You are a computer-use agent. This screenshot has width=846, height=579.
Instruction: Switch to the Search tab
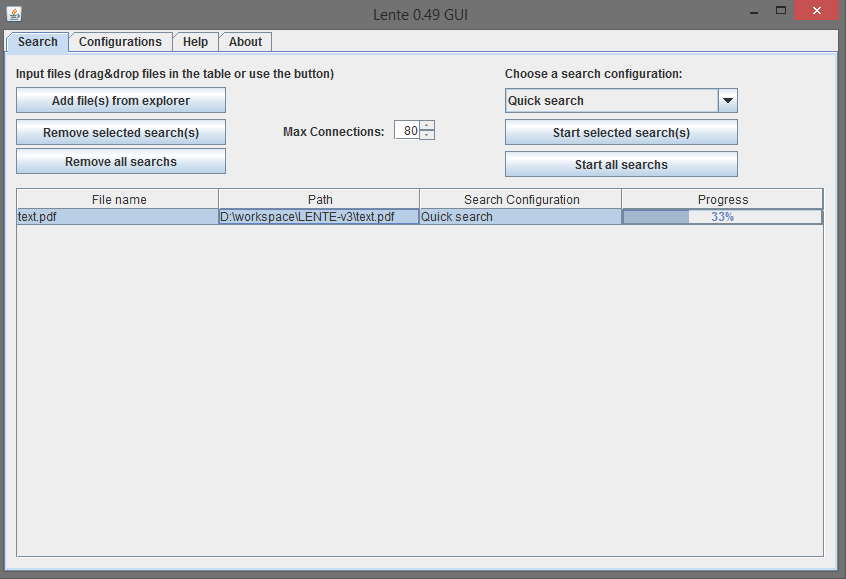37,42
